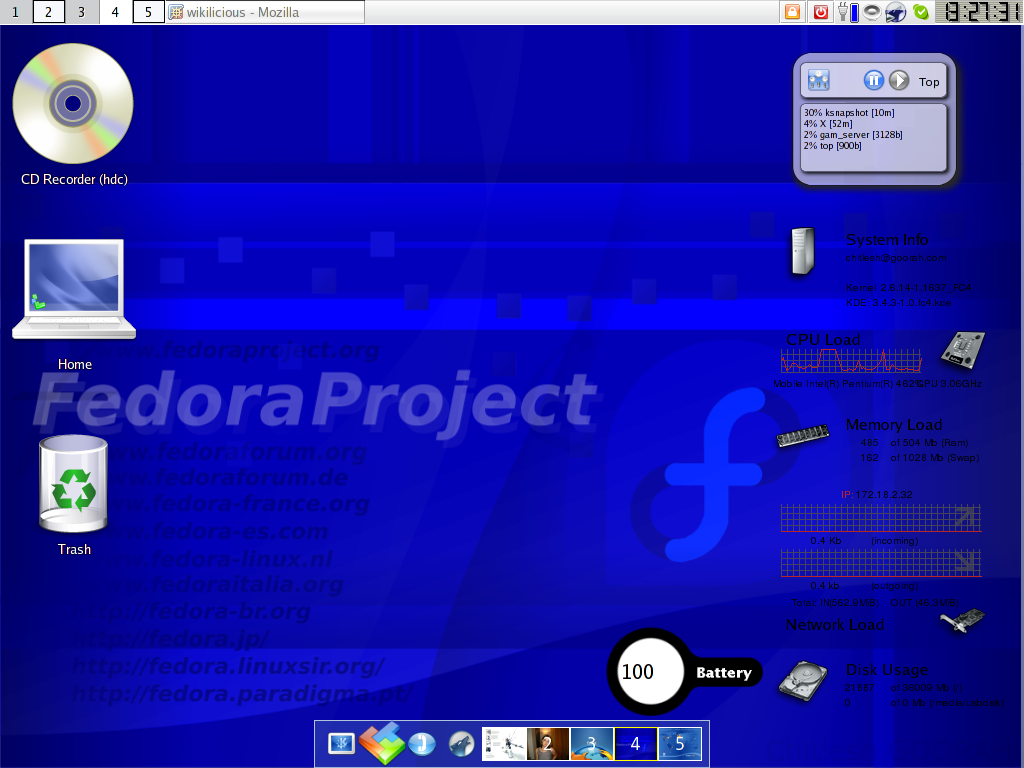Click the network card icon
Viewport: 1024px width, 768px height.
962,620
